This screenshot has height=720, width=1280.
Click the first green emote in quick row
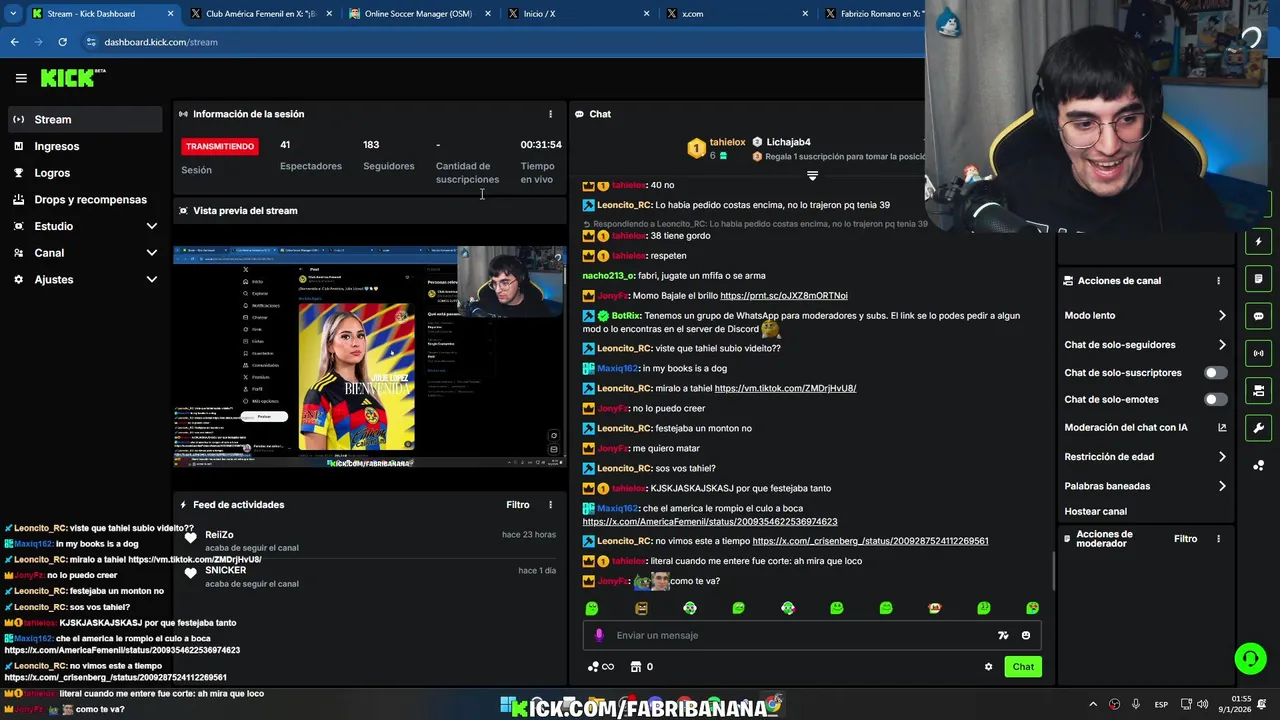pyautogui.click(x=592, y=608)
